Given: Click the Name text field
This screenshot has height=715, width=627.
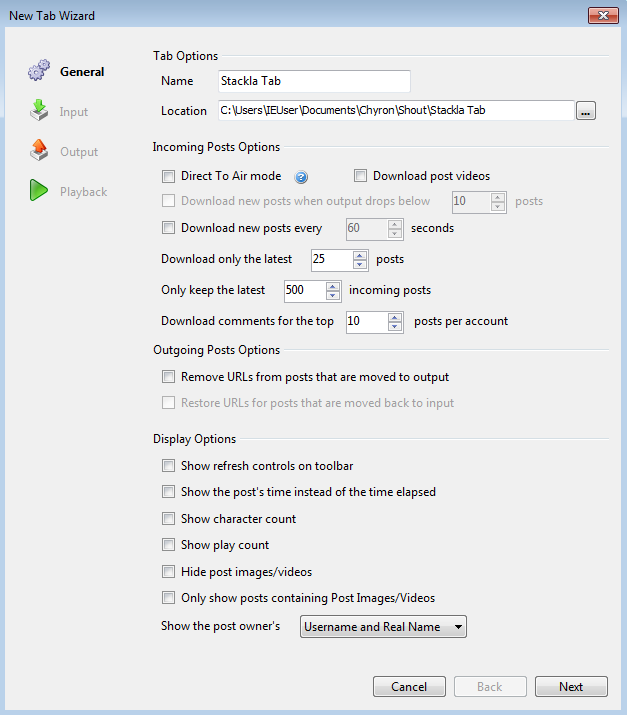Looking at the screenshot, I should (314, 81).
